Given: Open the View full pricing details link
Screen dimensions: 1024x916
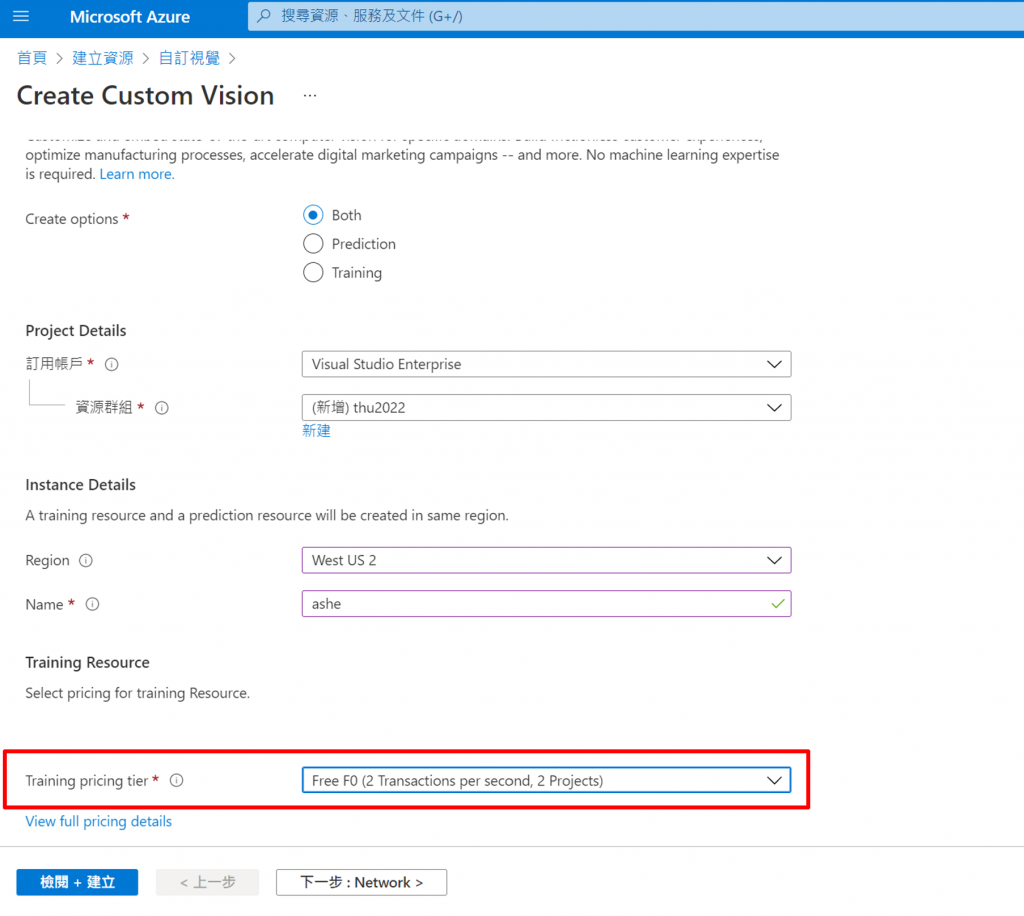Looking at the screenshot, I should pyautogui.click(x=98, y=822).
